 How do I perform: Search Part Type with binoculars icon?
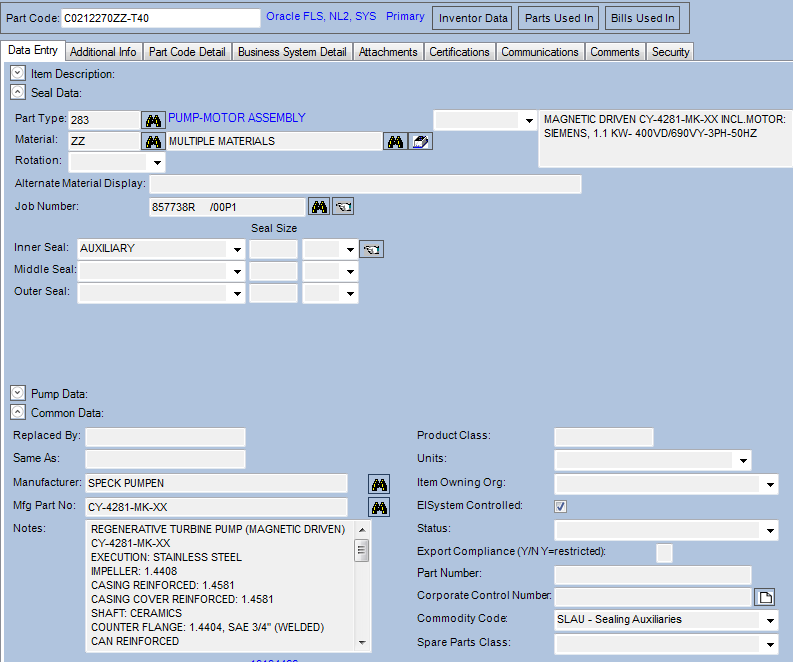(153, 120)
